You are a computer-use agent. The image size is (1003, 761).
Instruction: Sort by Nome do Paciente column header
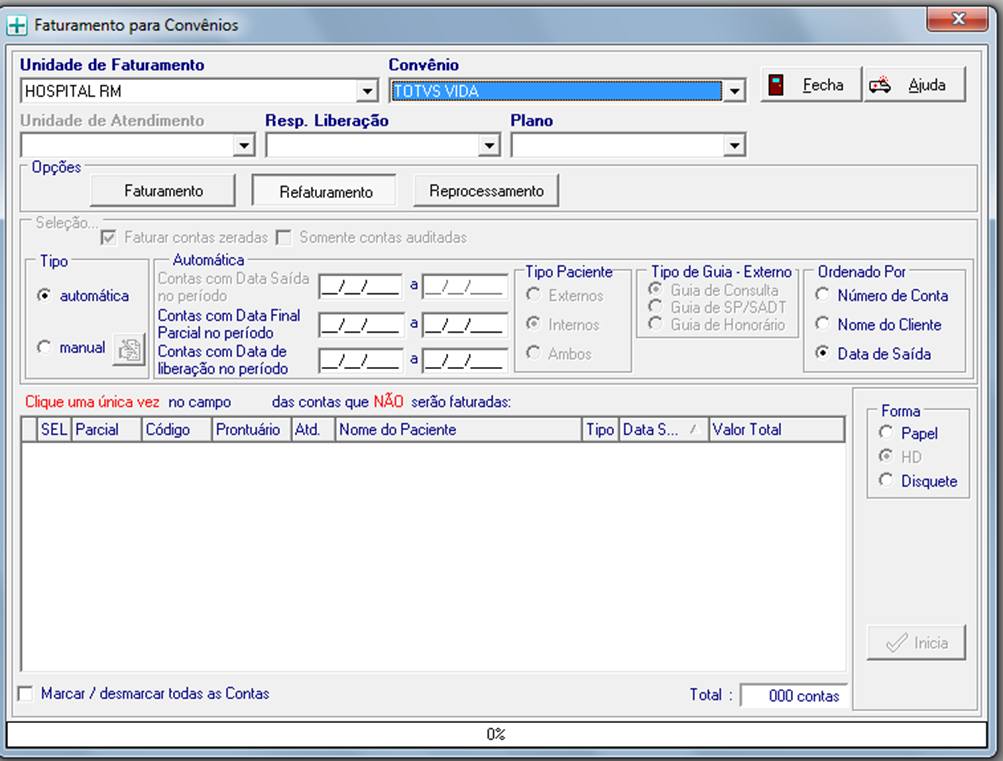[458, 429]
